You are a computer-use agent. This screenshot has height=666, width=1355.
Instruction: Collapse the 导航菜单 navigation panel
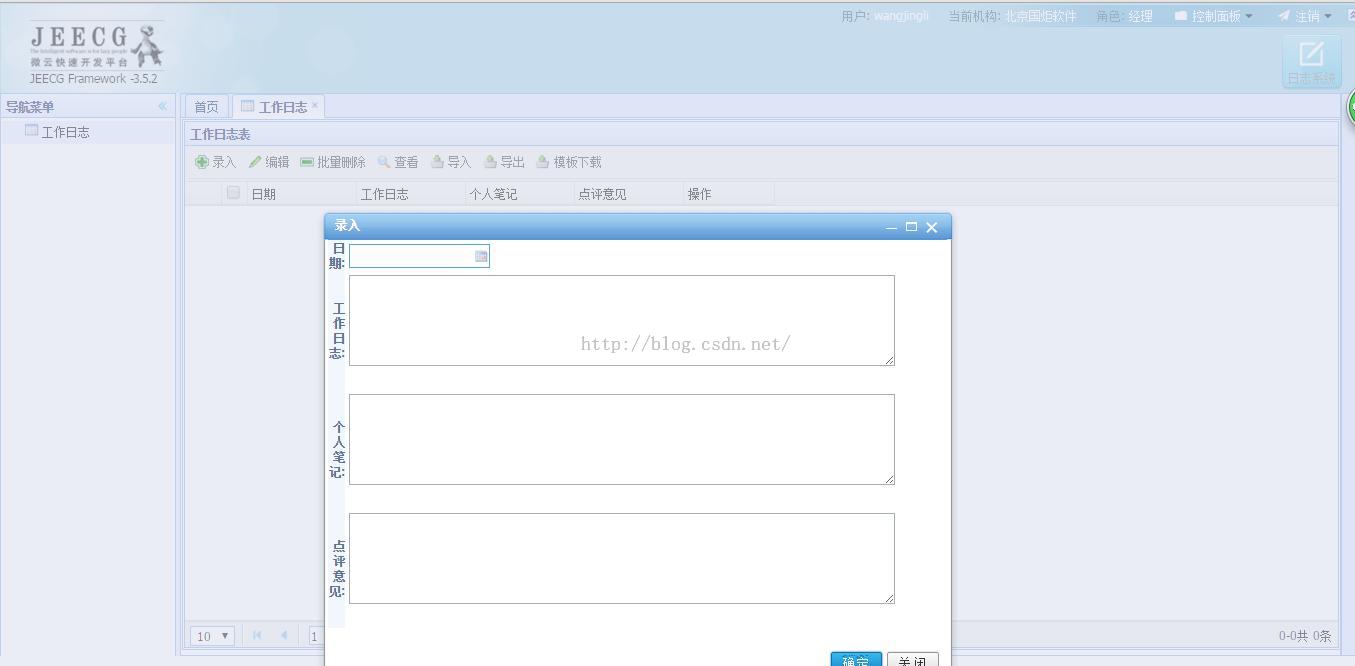tap(162, 106)
